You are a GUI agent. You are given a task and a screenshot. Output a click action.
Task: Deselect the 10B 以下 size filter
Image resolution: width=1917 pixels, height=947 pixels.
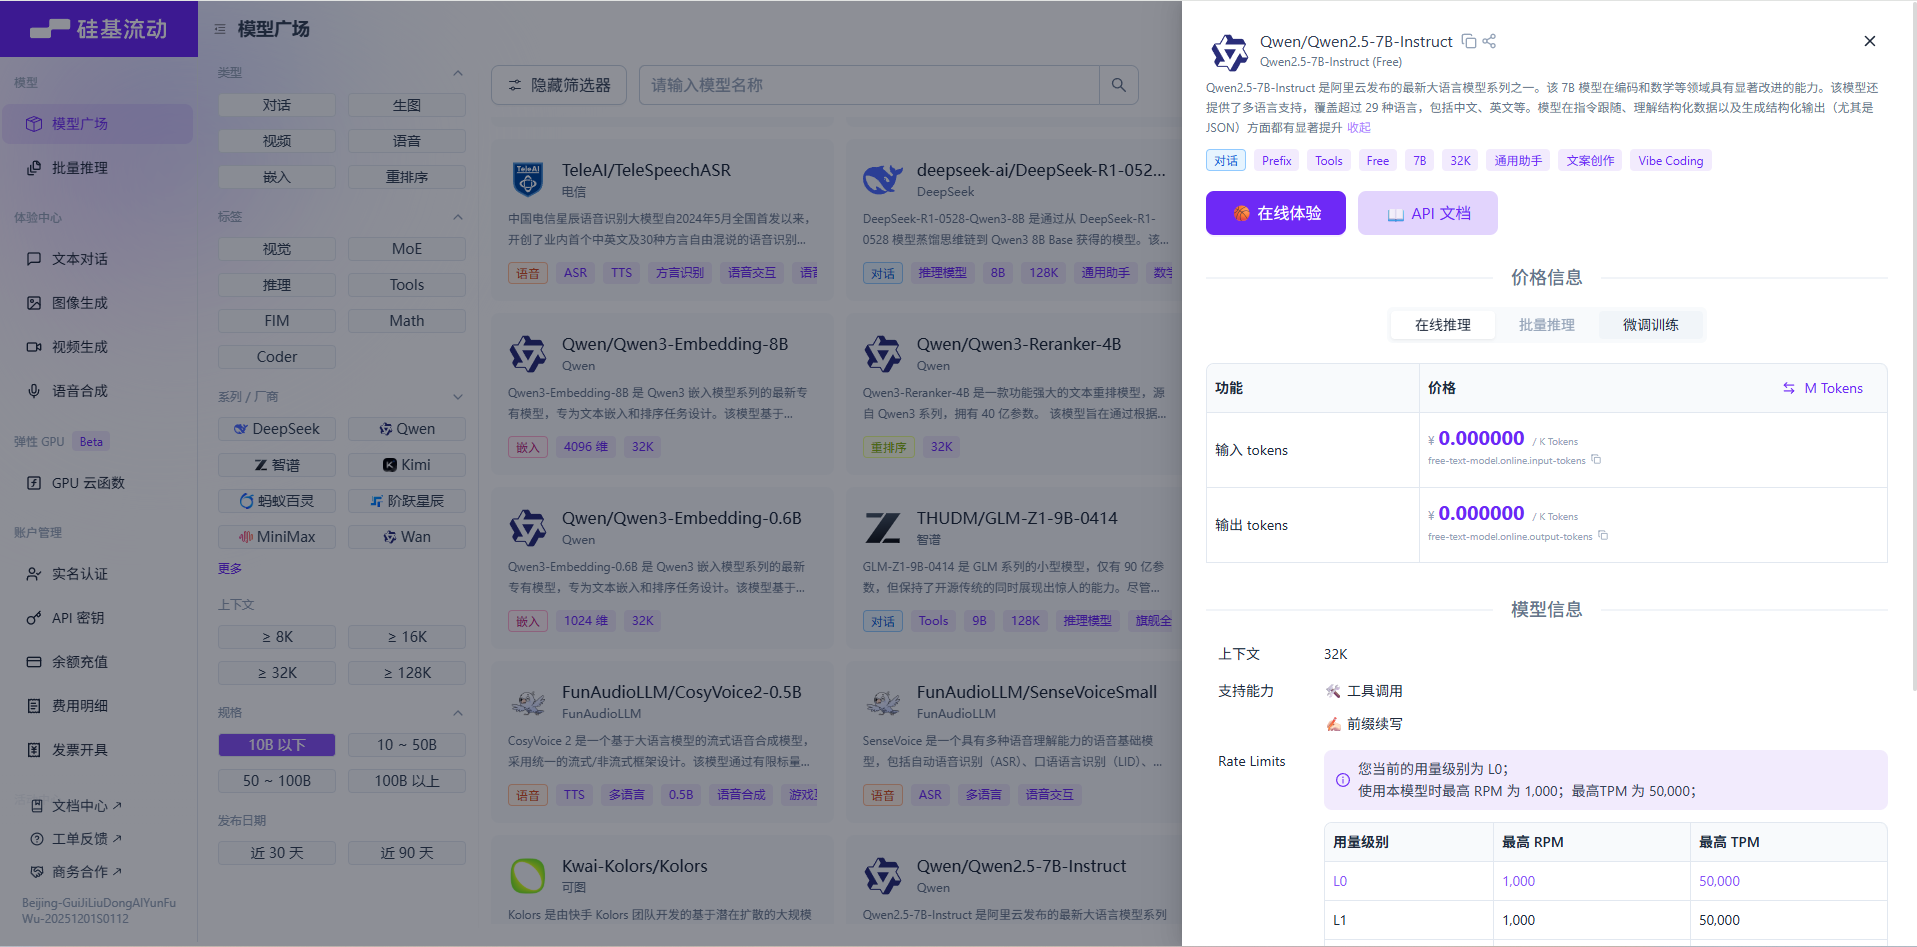click(277, 745)
